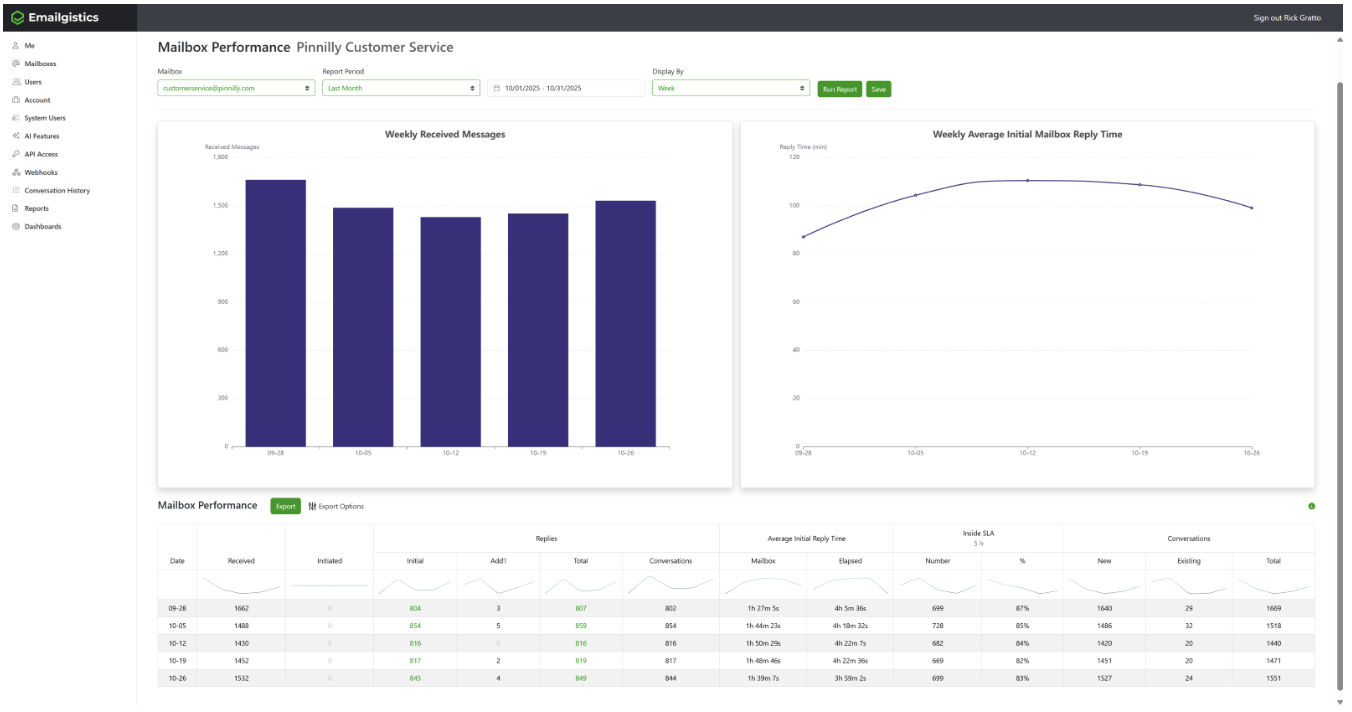Open Export Options
Viewport: 1352px width, 712px height.
[336, 506]
